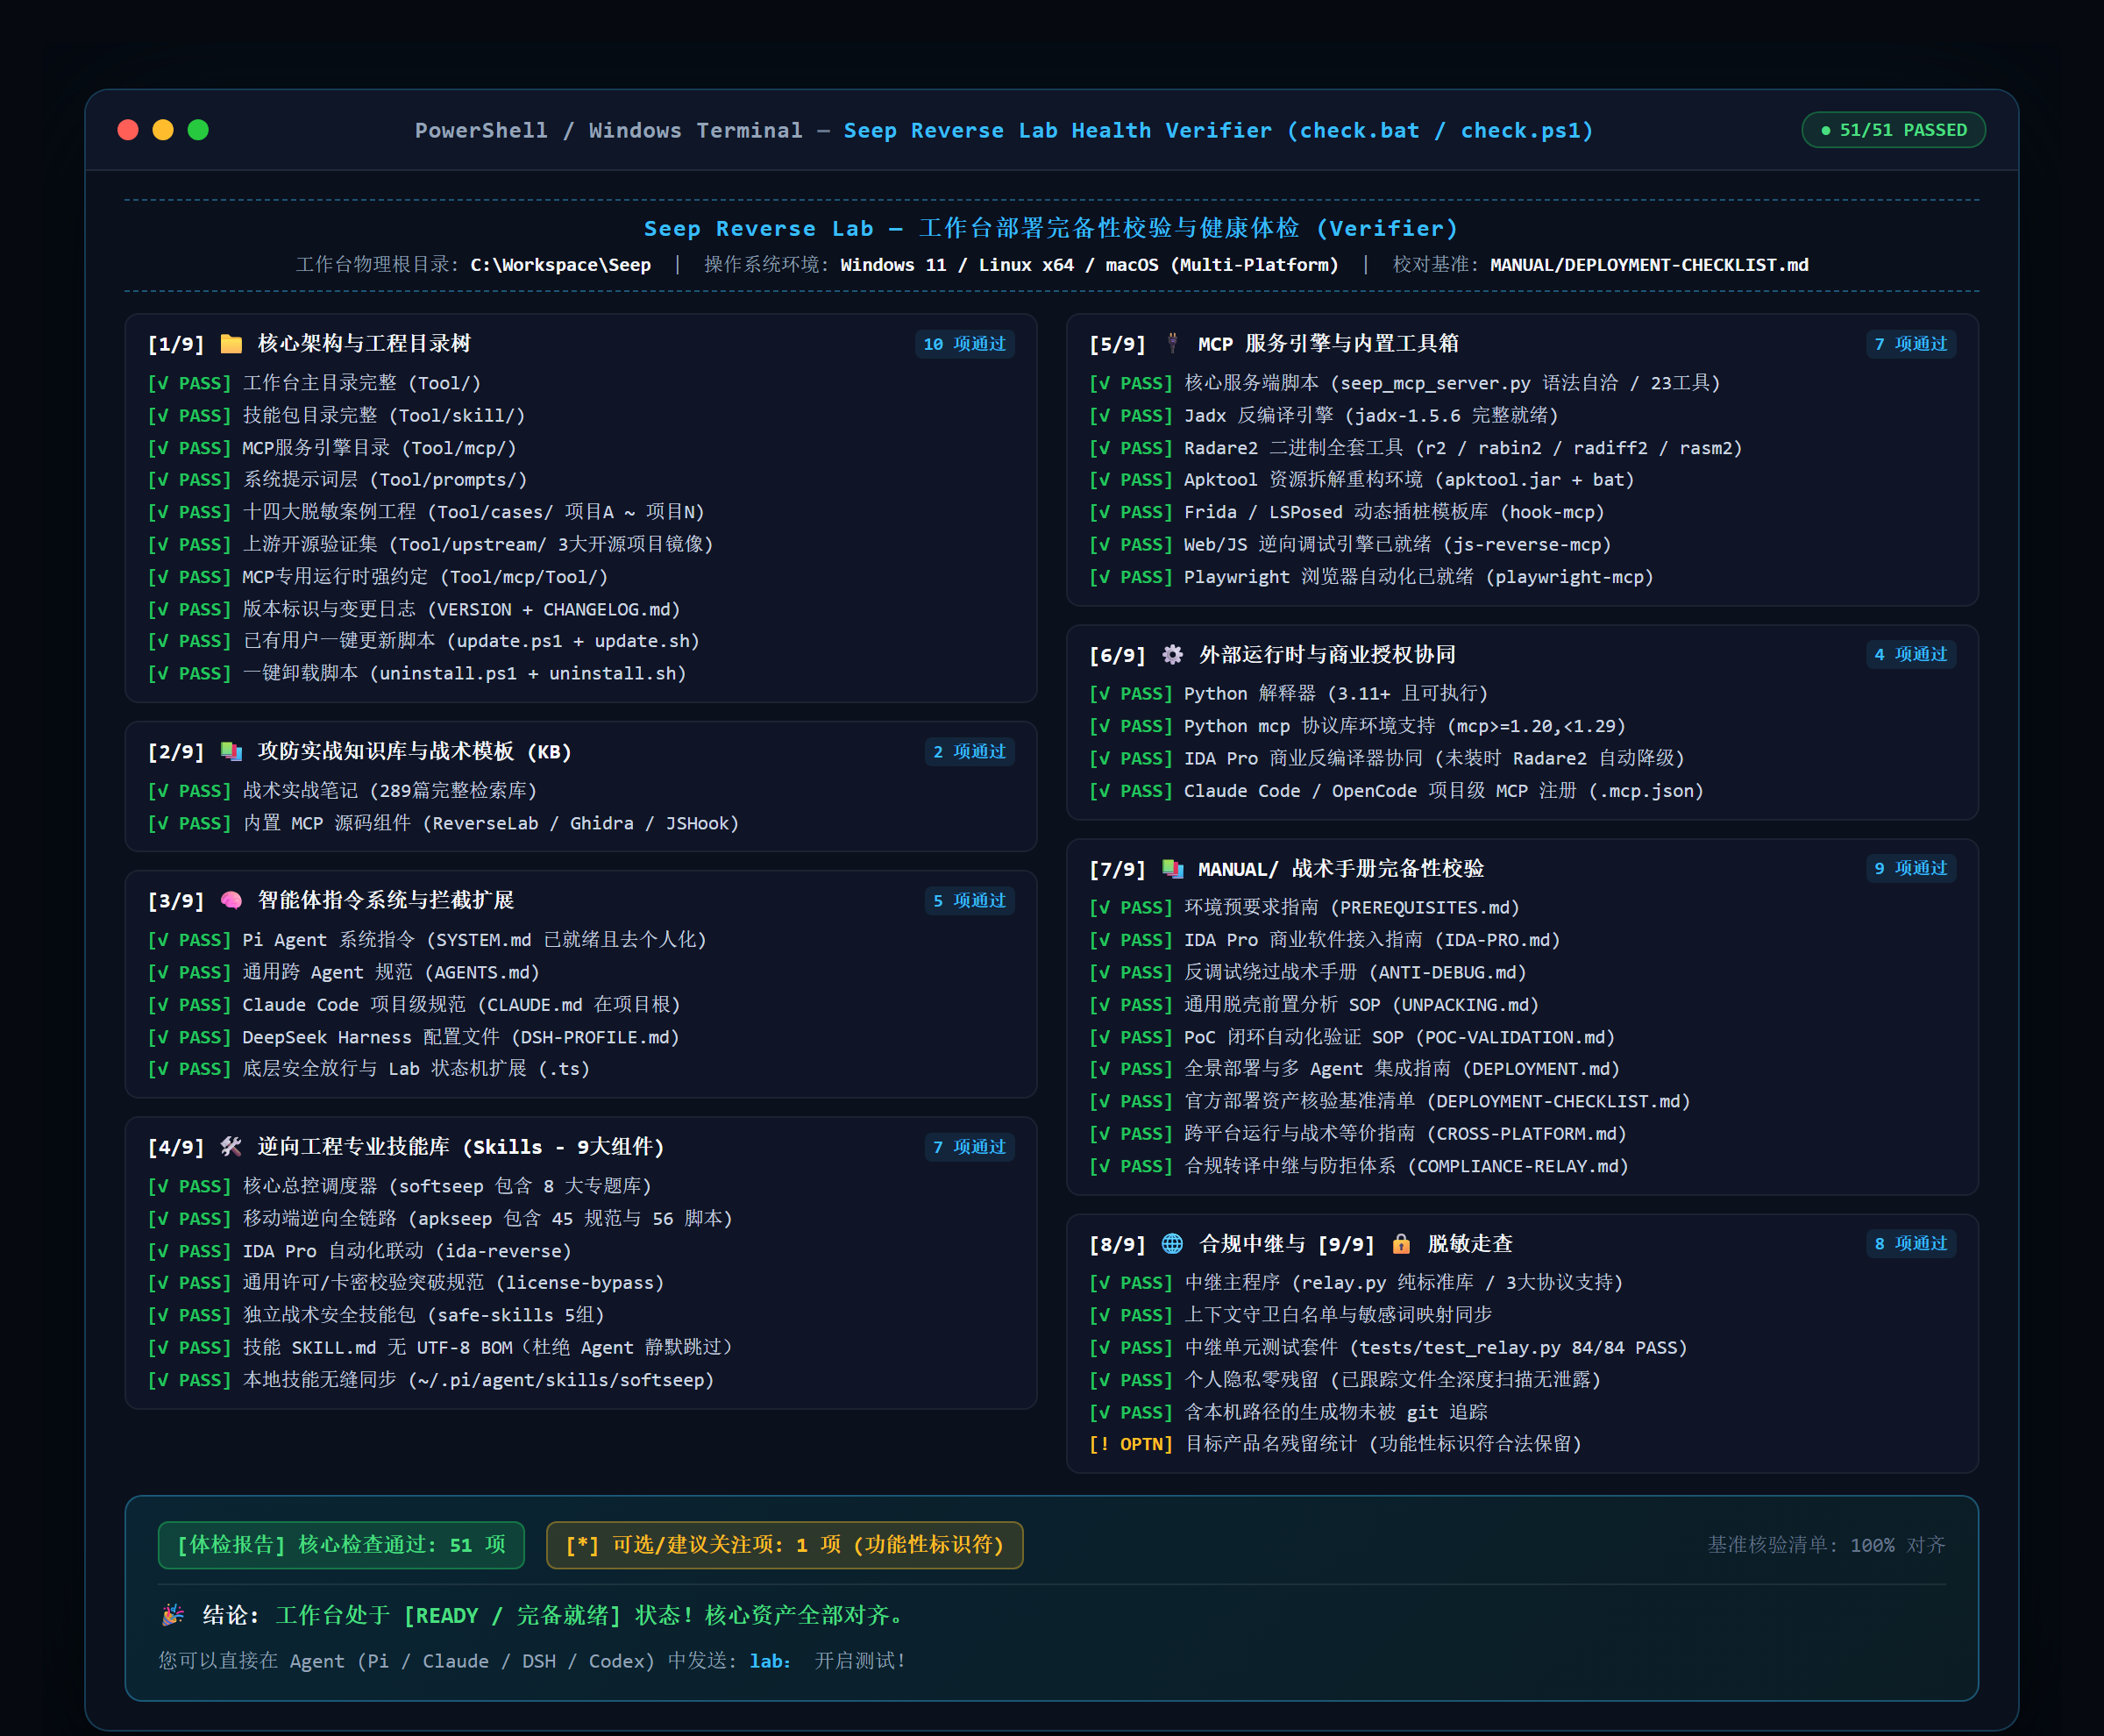Click the OPTN line 目标产品名残留统计
The image size is (2104, 1736).
point(1336,1444)
